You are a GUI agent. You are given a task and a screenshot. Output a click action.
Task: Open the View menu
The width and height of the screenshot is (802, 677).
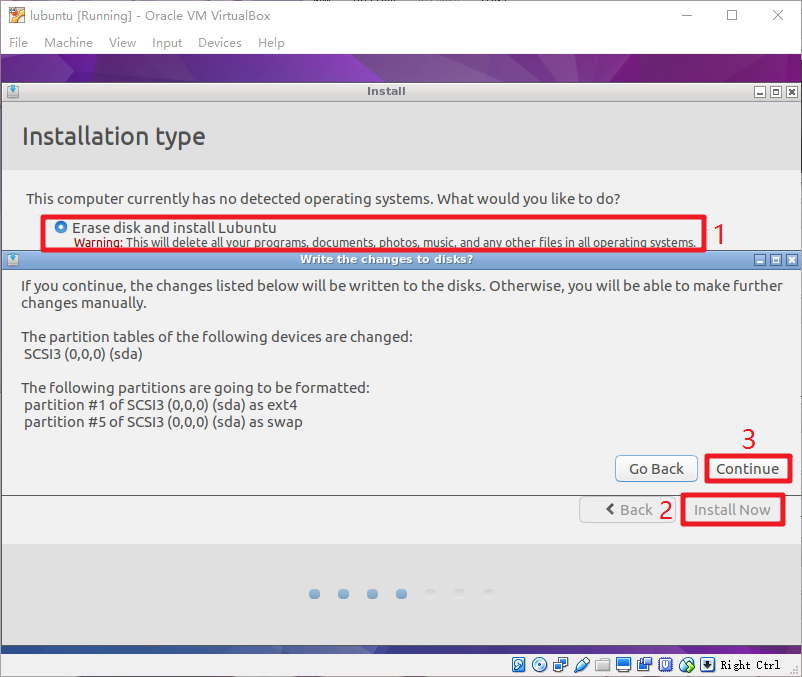pyautogui.click(x=122, y=43)
